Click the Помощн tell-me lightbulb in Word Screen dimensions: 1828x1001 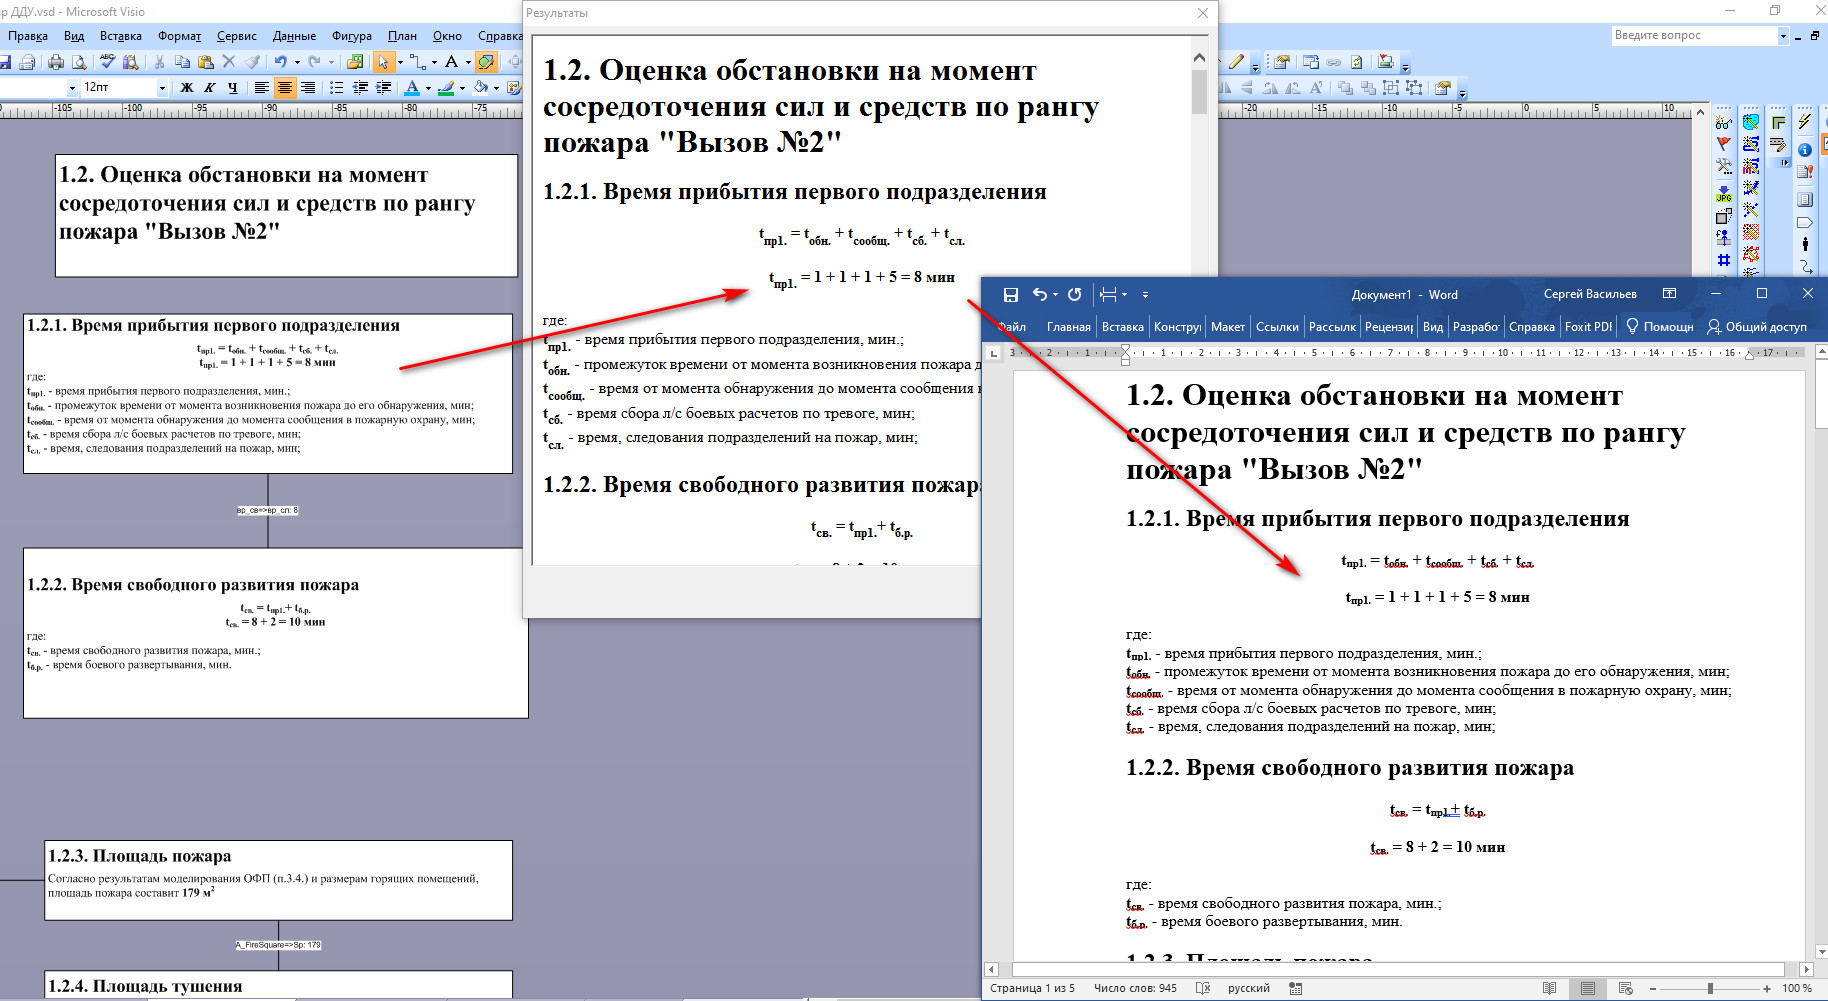tap(1659, 327)
